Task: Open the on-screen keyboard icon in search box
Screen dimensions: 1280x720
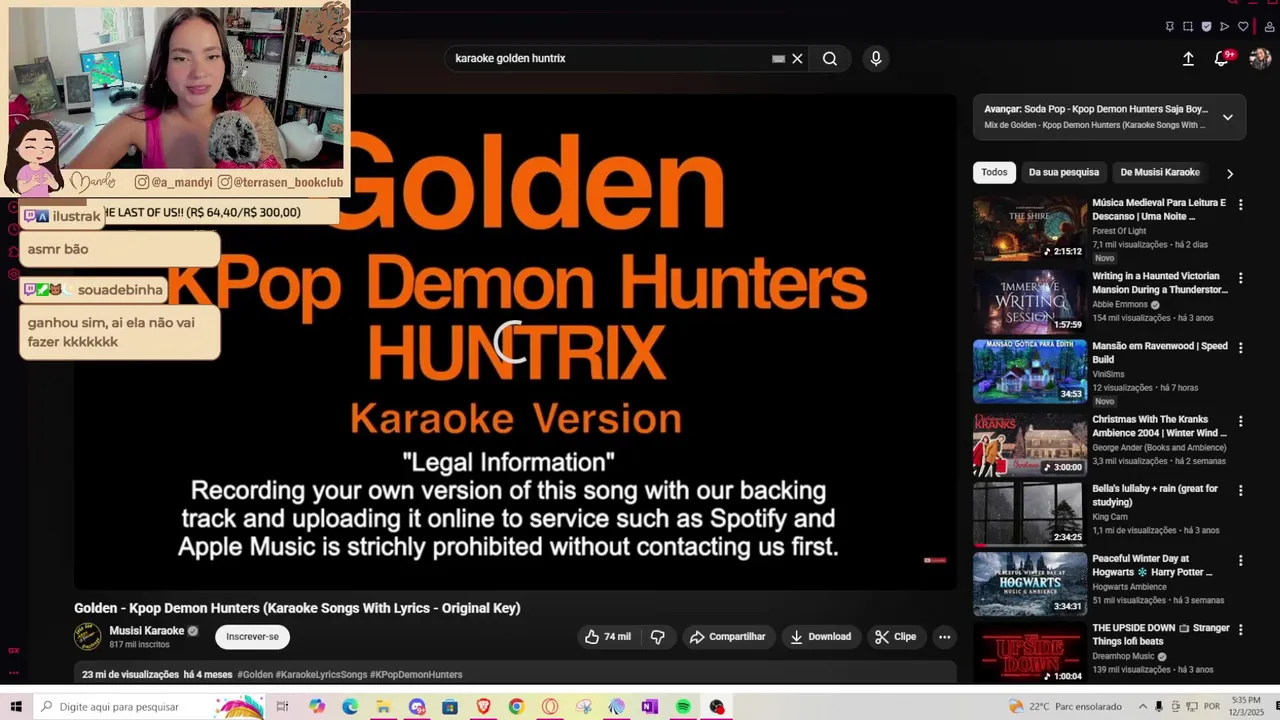Action: [778, 59]
